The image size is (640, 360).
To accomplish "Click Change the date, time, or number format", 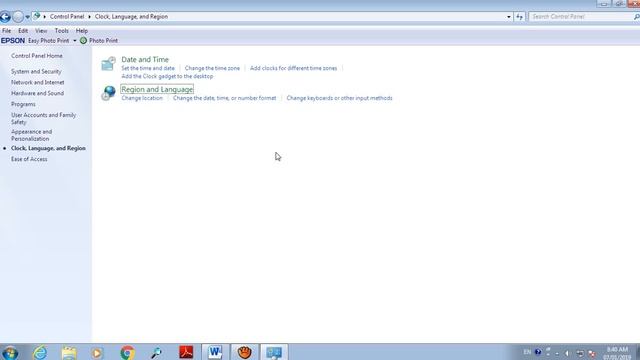I will [x=224, y=98].
